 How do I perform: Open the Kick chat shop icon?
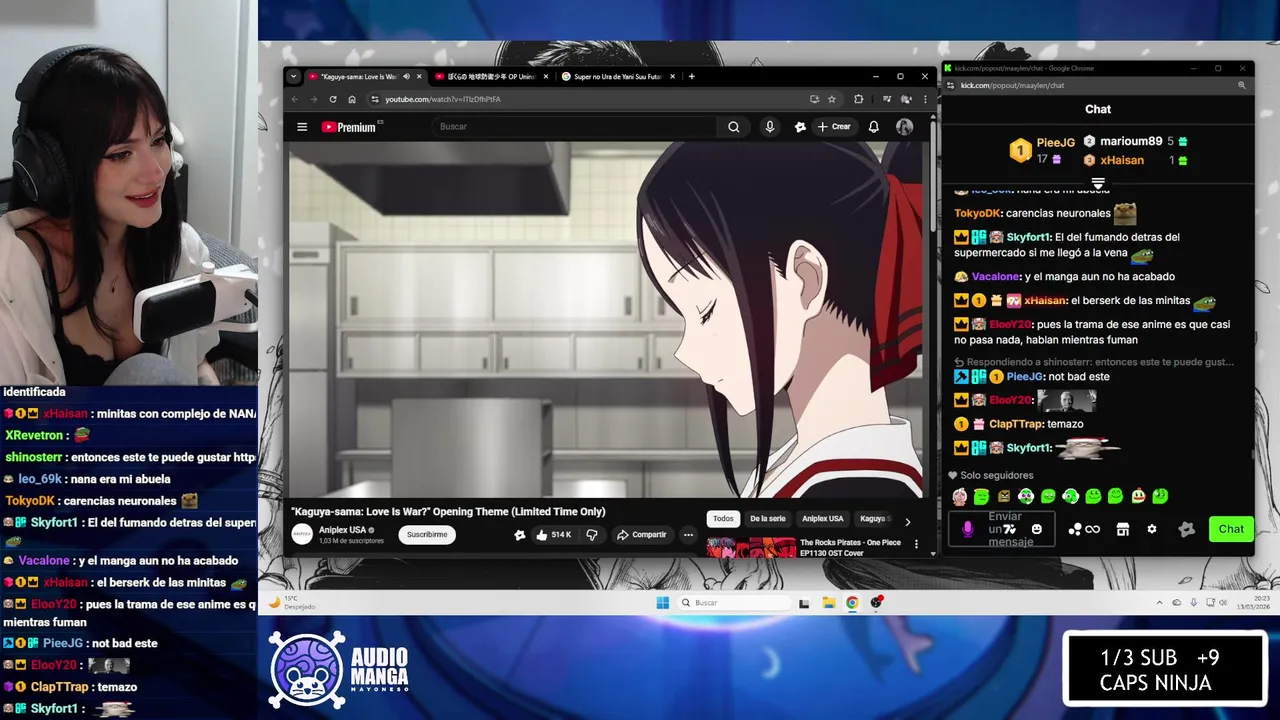(x=1123, y=529)
